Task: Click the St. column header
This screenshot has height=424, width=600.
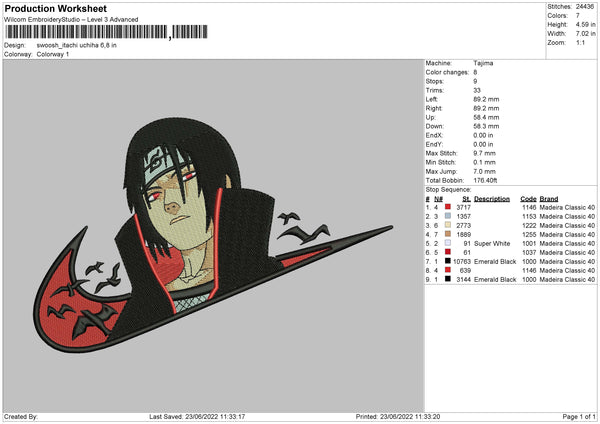Action: pos(466,199)
